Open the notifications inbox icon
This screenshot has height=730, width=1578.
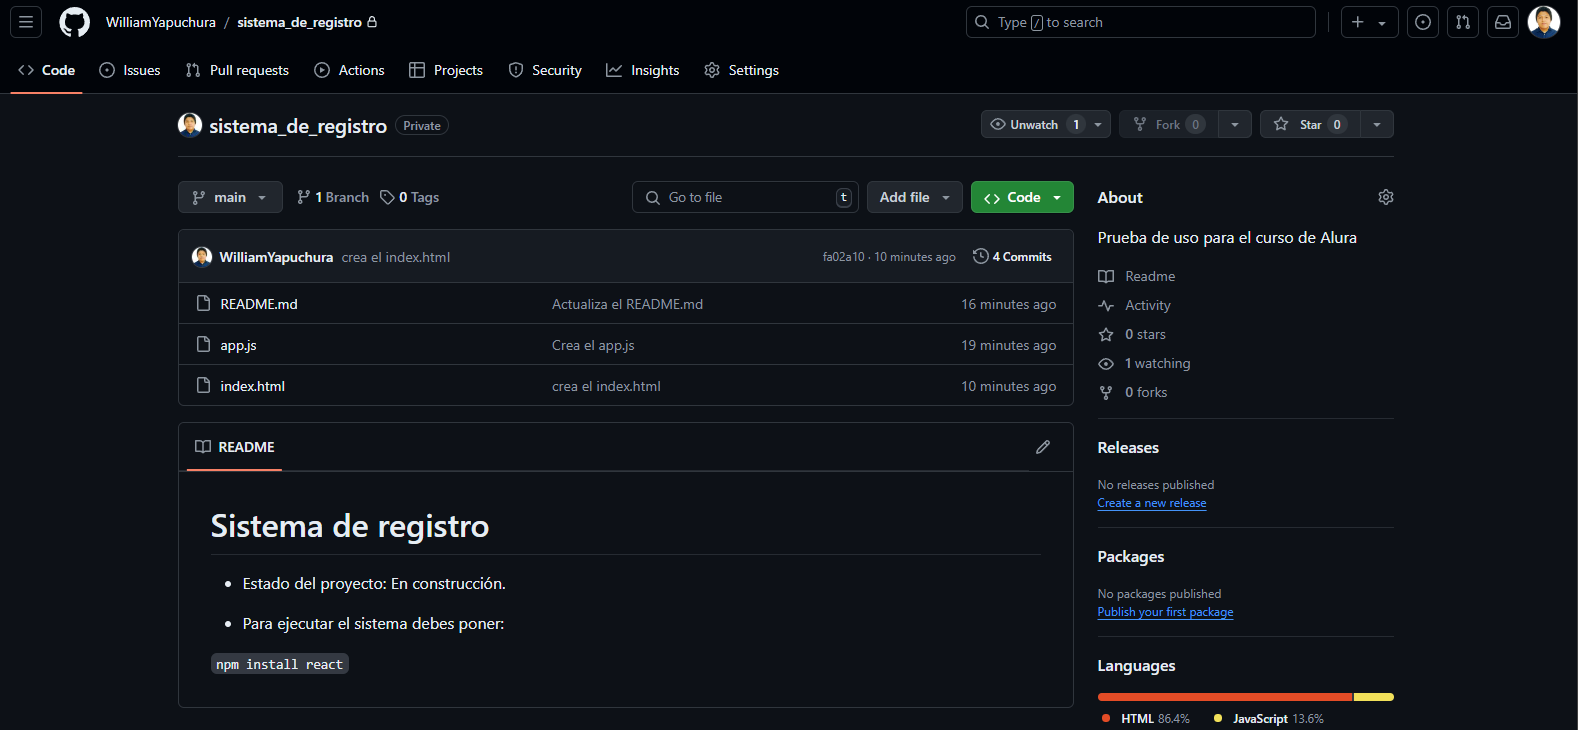tap(1503, 22)
